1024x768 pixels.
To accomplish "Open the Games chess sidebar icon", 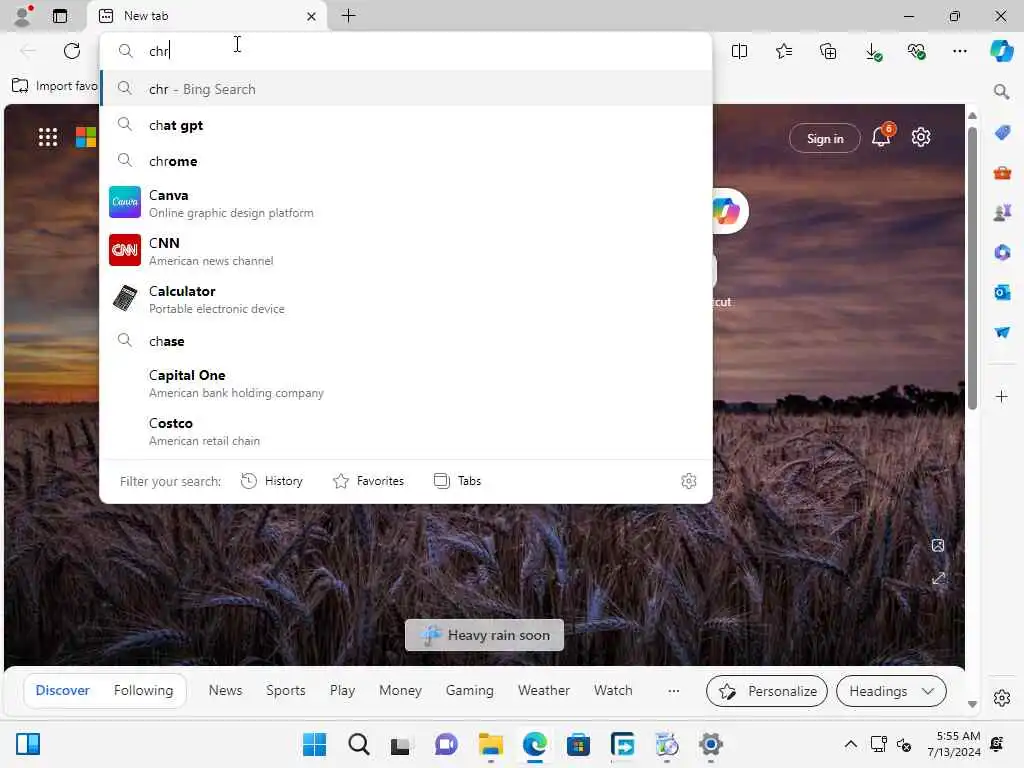I will tap(1002, 212).
